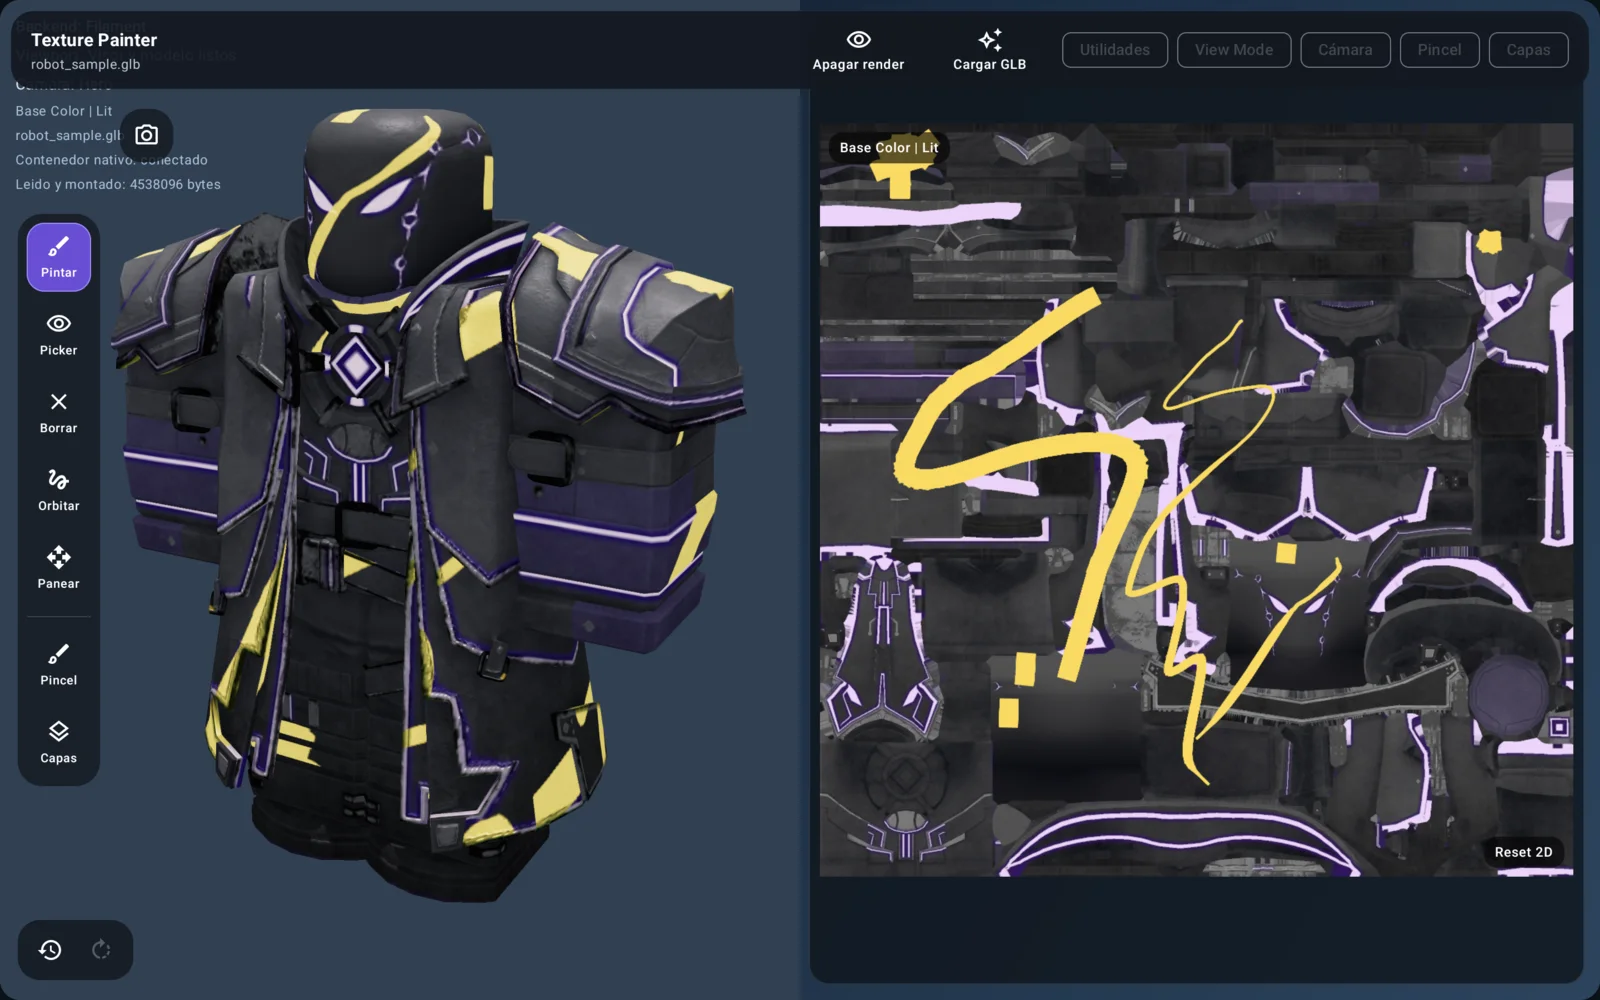1600x1000 pixels.
Task: Select the Borrar eraser tool
Action: pos(58,413)
